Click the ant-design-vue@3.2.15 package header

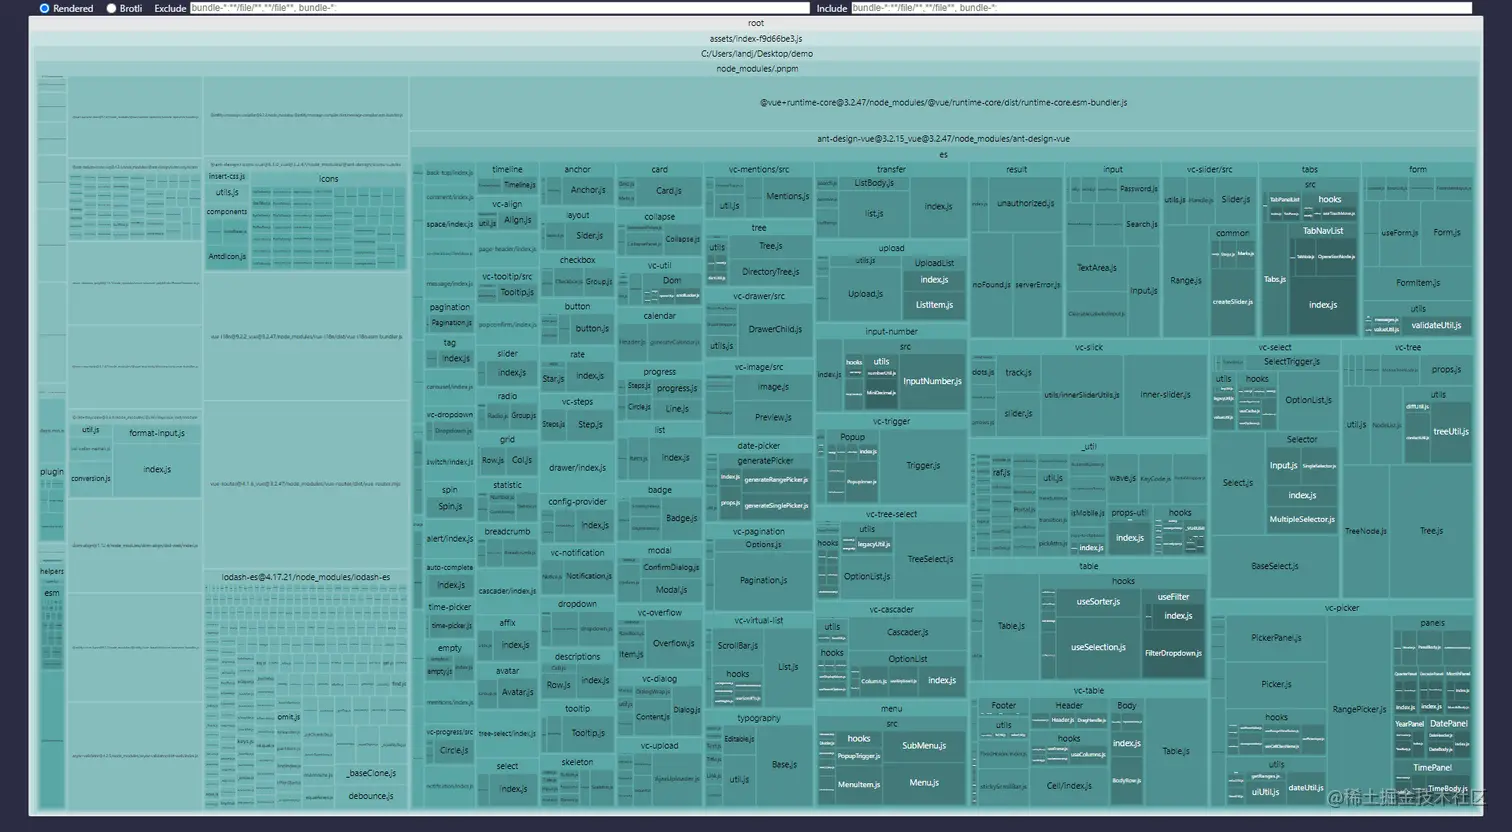943,139
